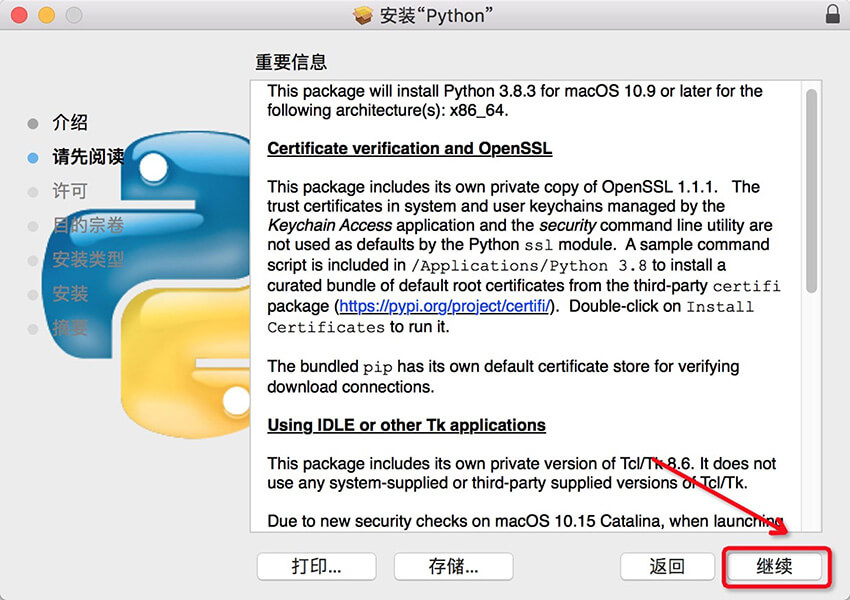Screen dimensions: 850x600
Task: Open the pypi.org/project/certifi link
Action: 445,306
